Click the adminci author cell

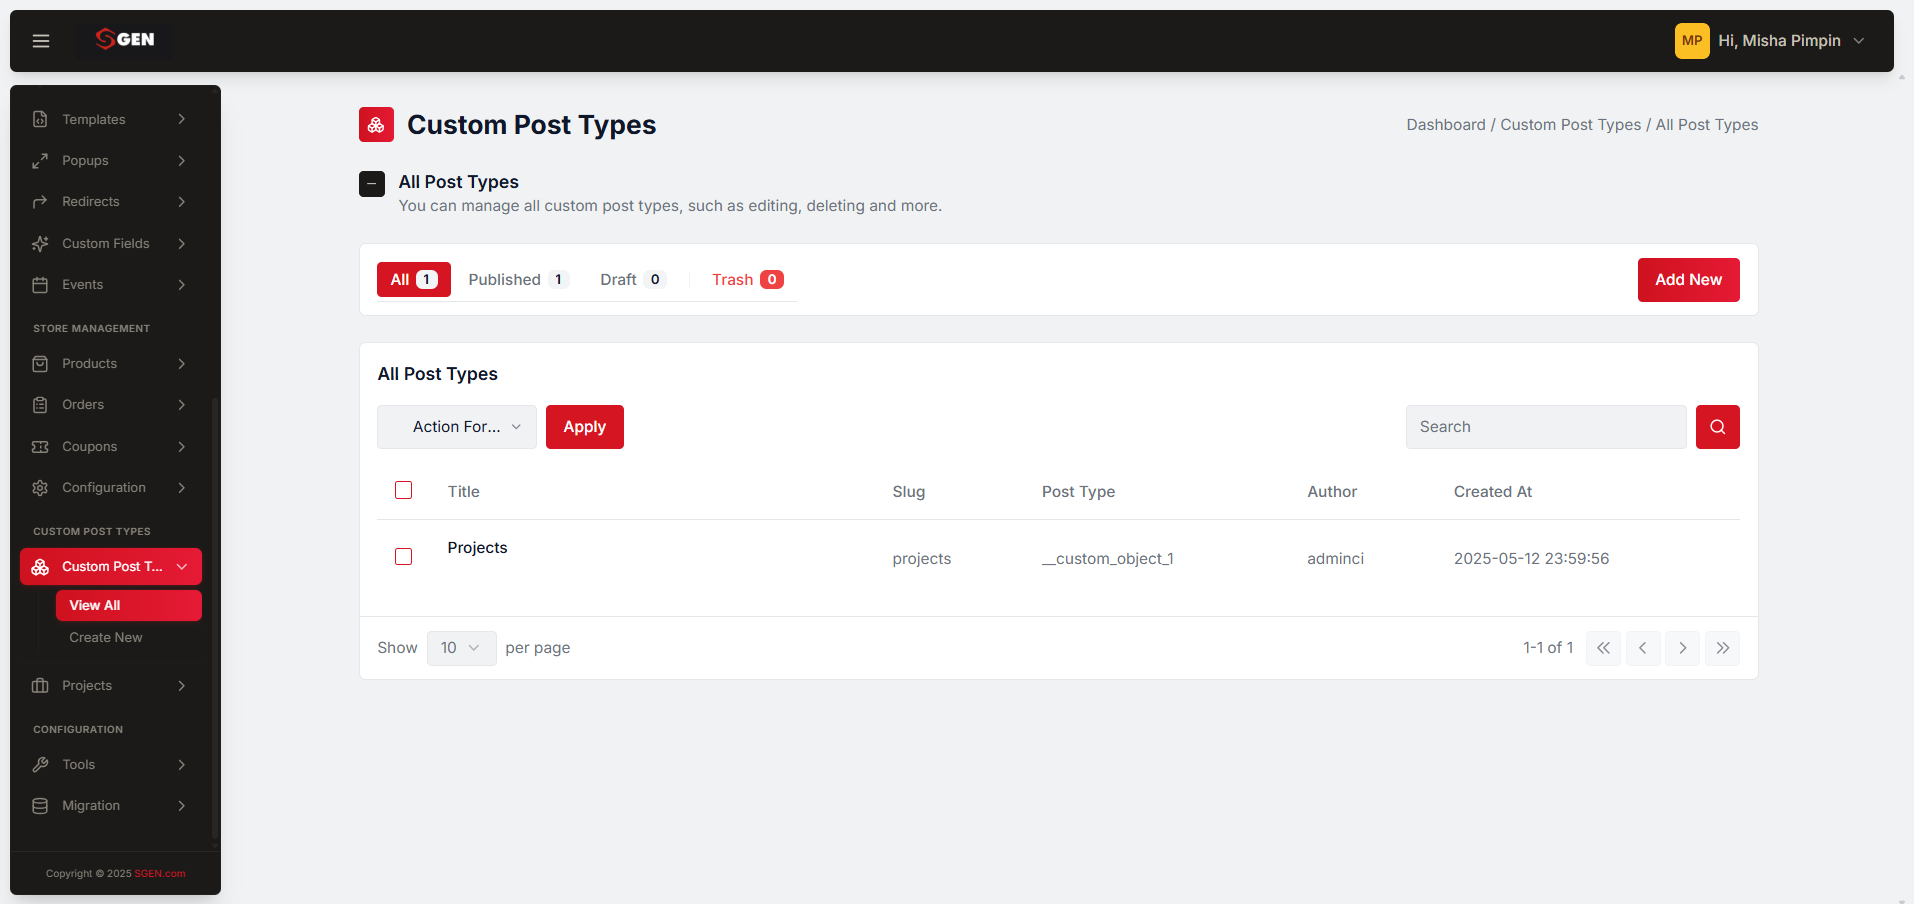(1335, 559)
